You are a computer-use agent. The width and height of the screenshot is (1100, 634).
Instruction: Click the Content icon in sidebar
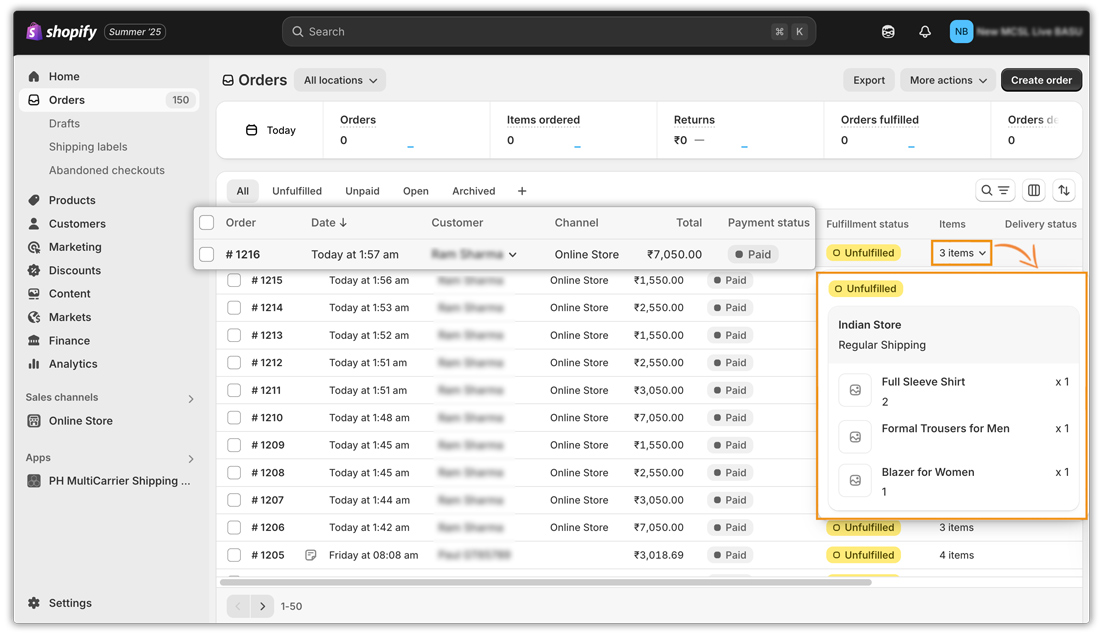tap(34, 294)
